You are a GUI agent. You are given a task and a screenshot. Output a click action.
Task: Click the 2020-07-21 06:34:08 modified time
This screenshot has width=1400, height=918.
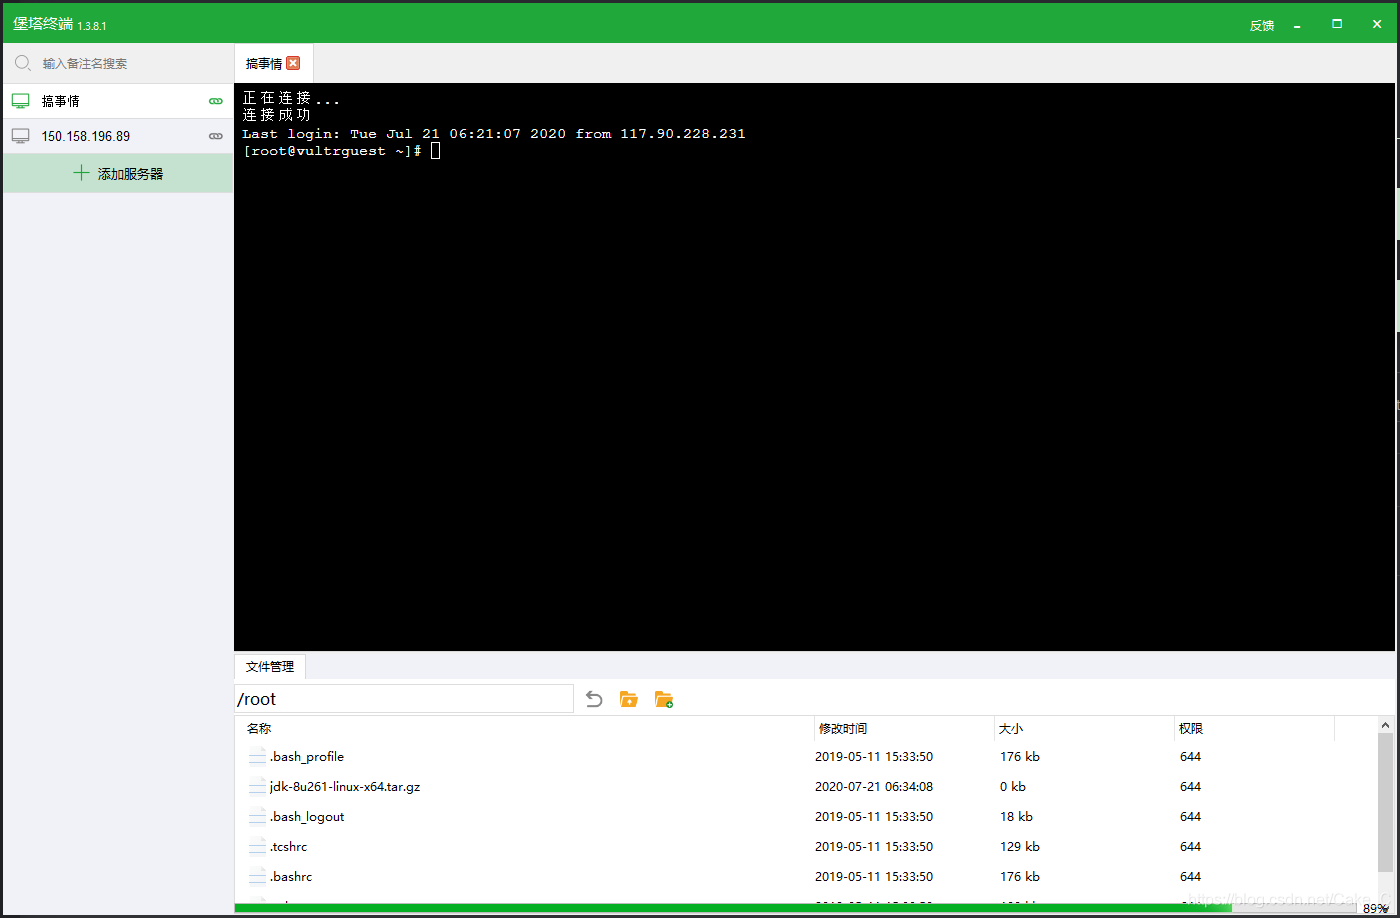coord(874,786)
